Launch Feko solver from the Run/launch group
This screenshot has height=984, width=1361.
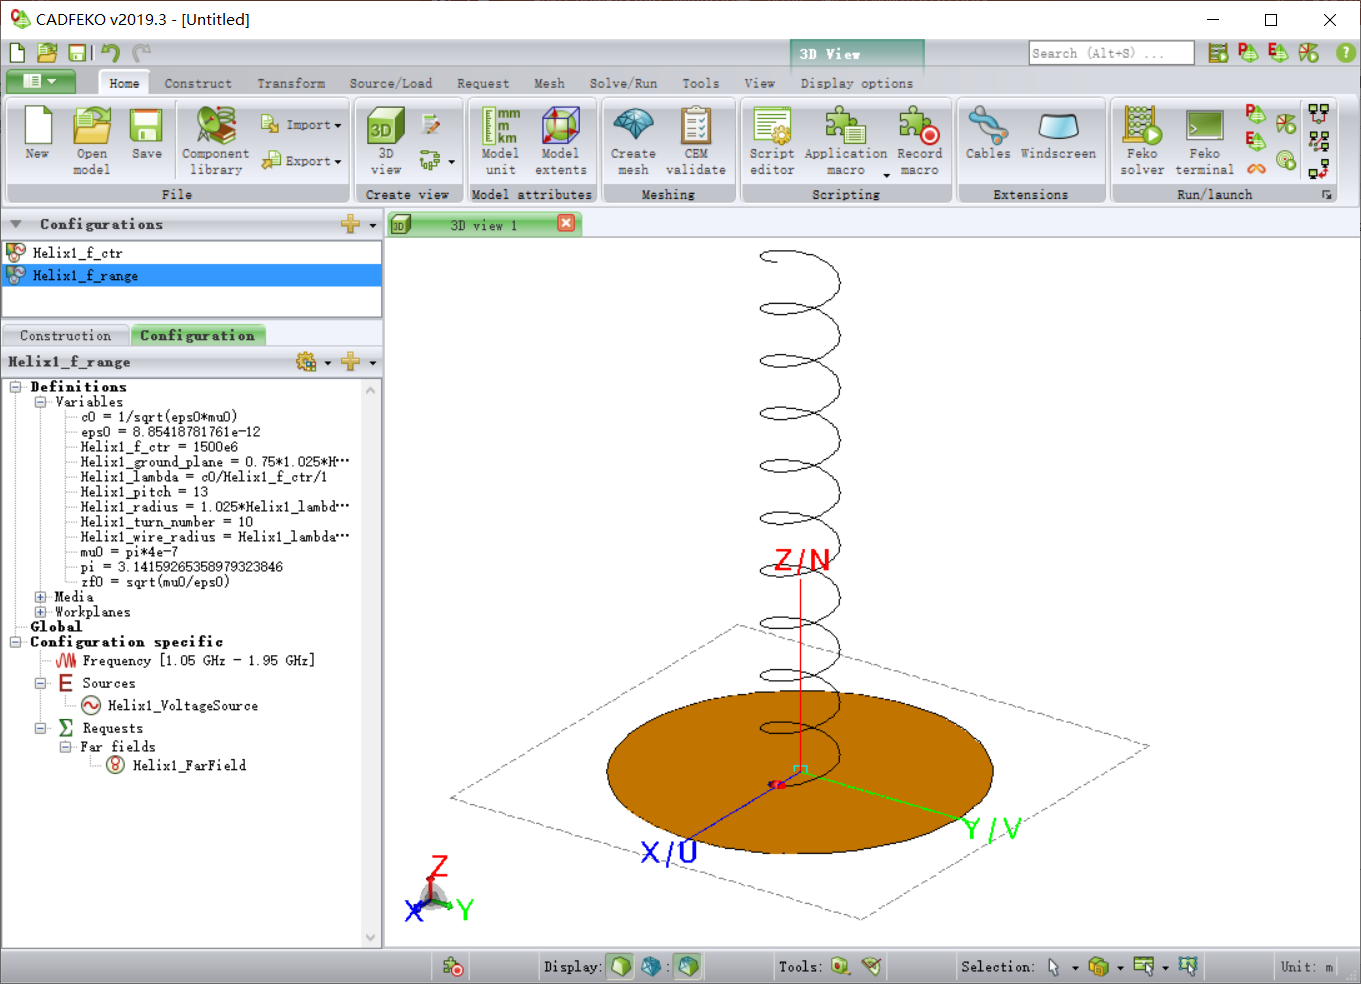(x=1142, y=141)
